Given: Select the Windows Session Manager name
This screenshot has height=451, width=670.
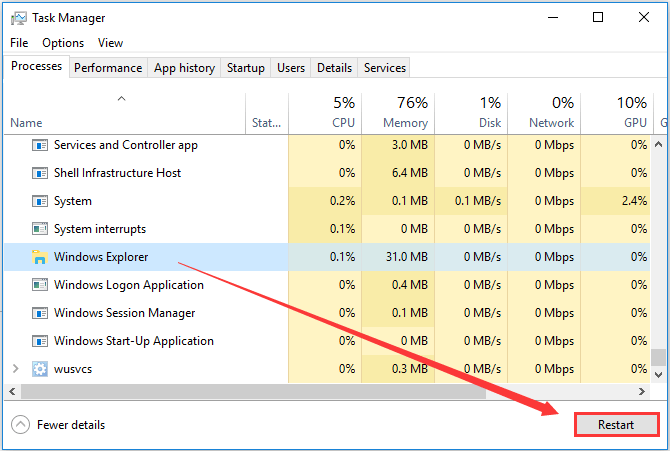Looking at the screenshot, I should pos(124,313).
